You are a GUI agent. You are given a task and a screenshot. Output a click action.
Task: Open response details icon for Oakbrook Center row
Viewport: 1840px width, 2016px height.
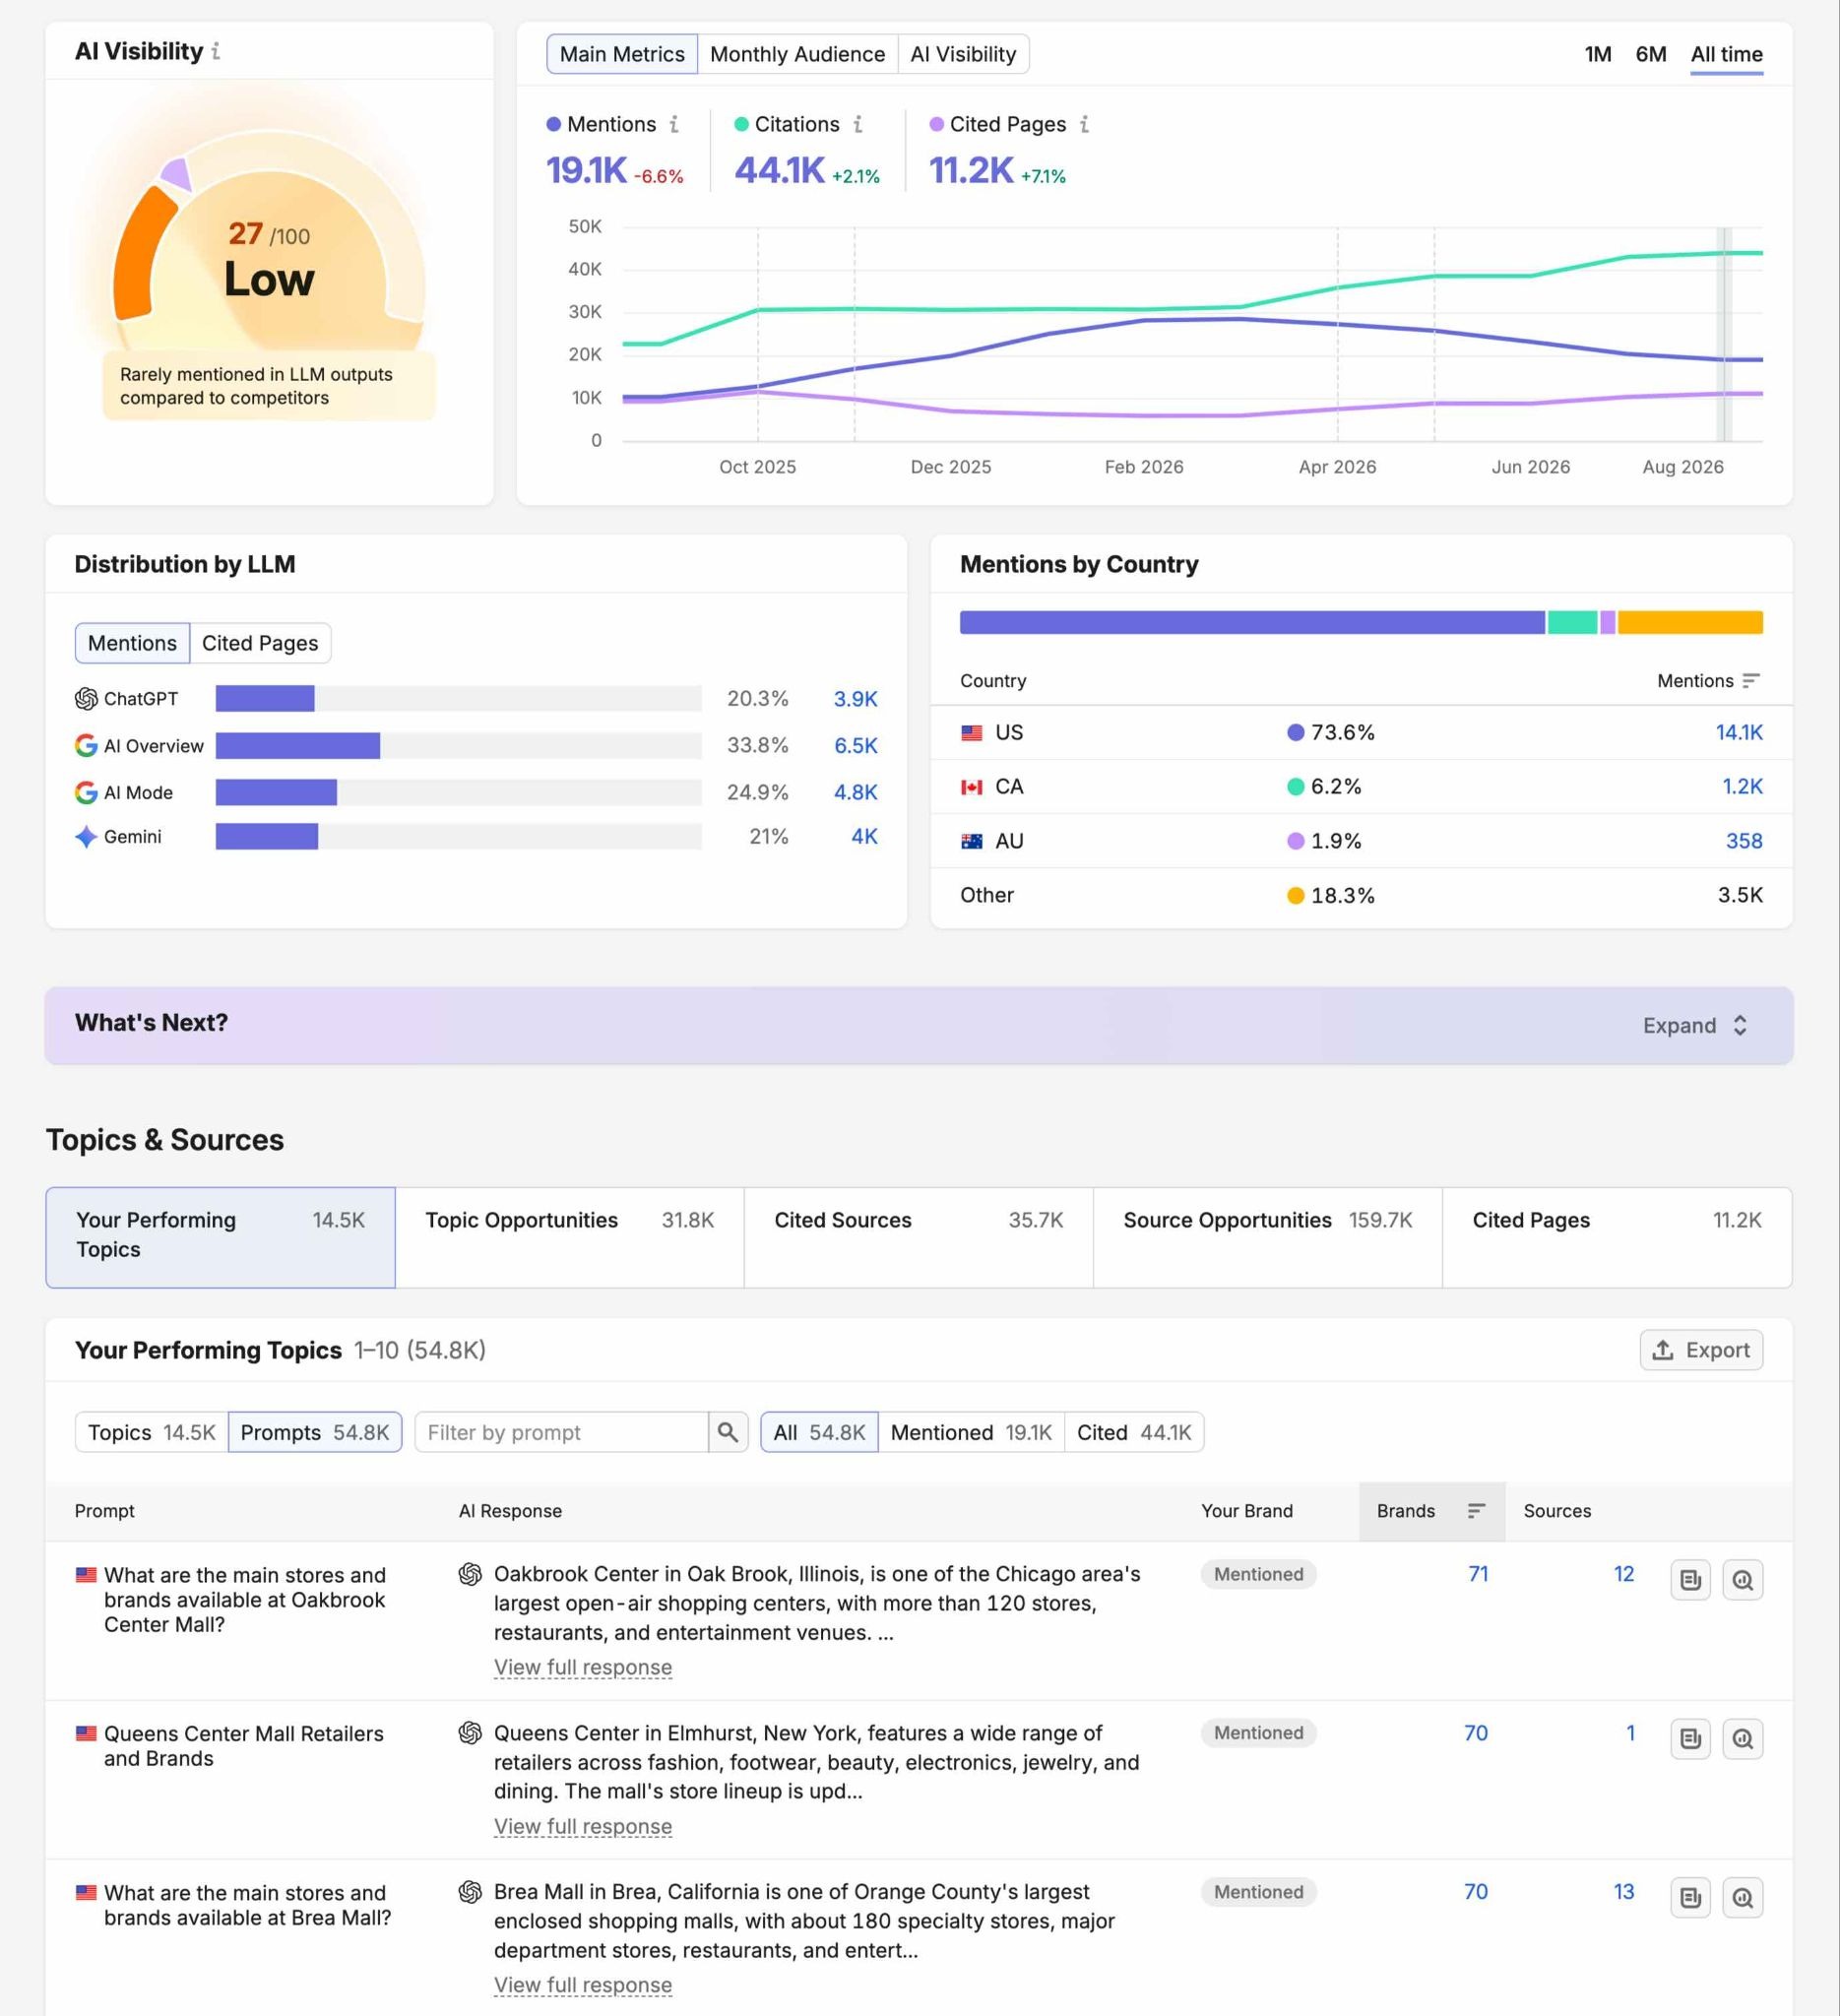[1690, 1580]
